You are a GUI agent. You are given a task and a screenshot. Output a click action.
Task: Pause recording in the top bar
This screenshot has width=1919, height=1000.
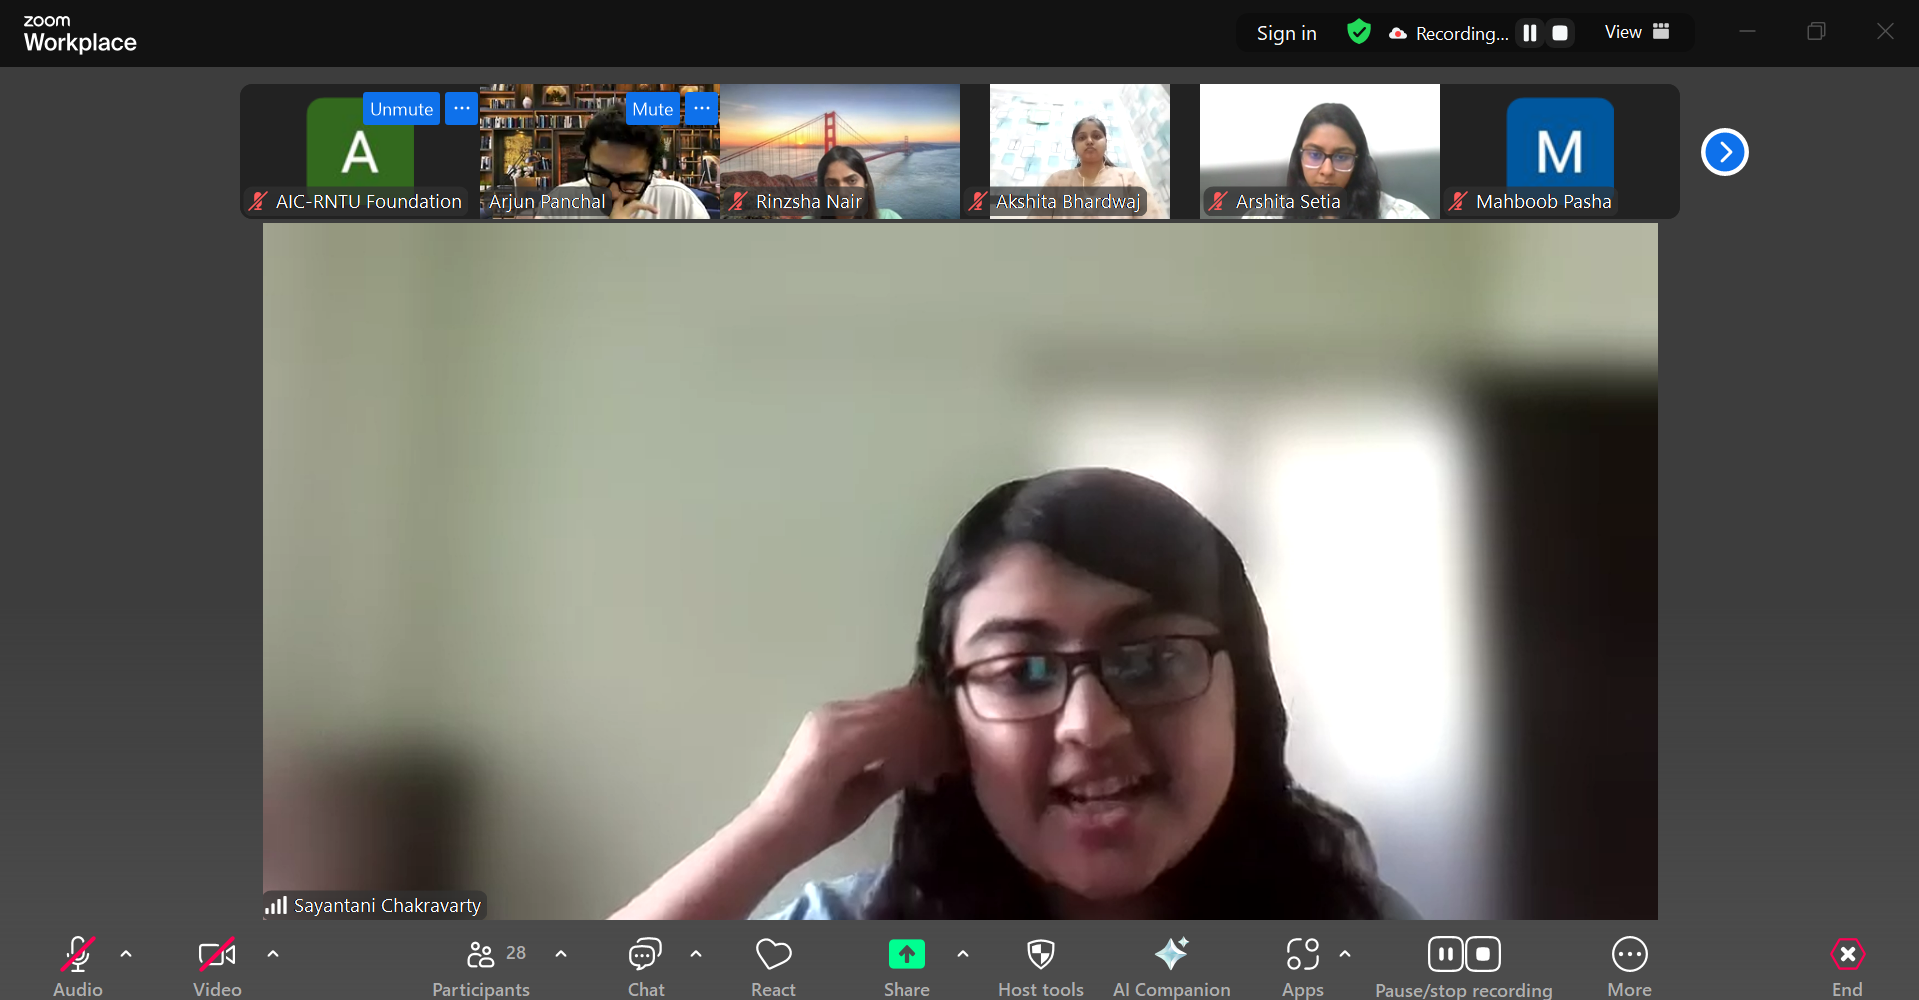pyautogui.click(x=1529, y=33)
